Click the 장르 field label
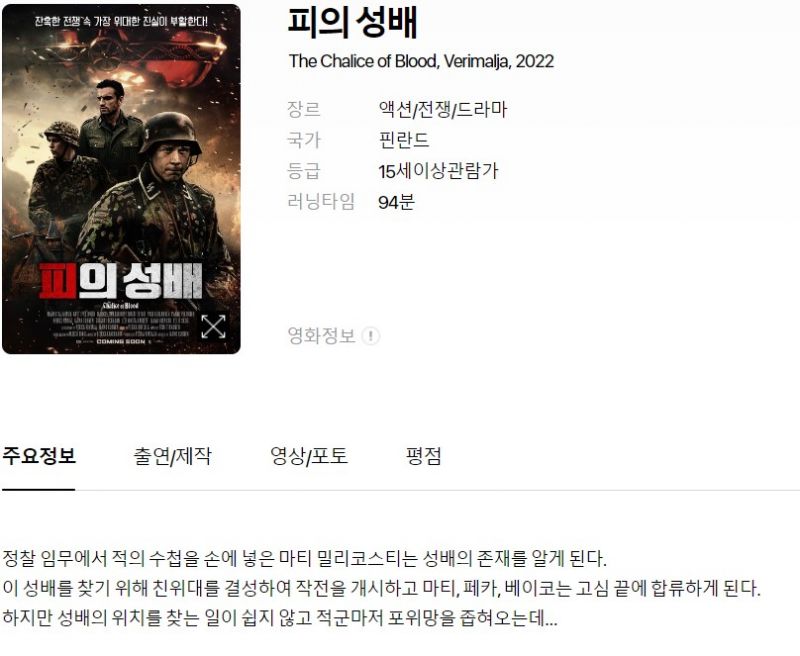800x656 pixels. 304,110
